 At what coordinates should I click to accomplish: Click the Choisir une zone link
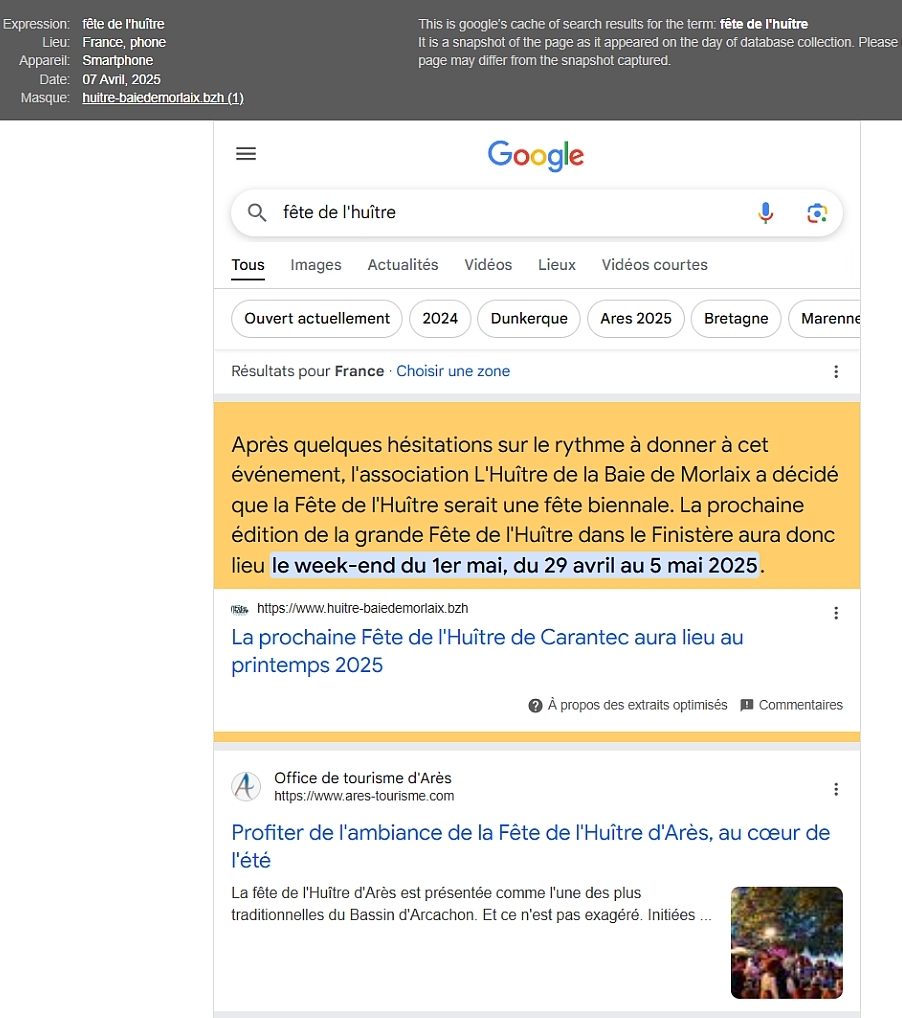(x=453, y=371)
